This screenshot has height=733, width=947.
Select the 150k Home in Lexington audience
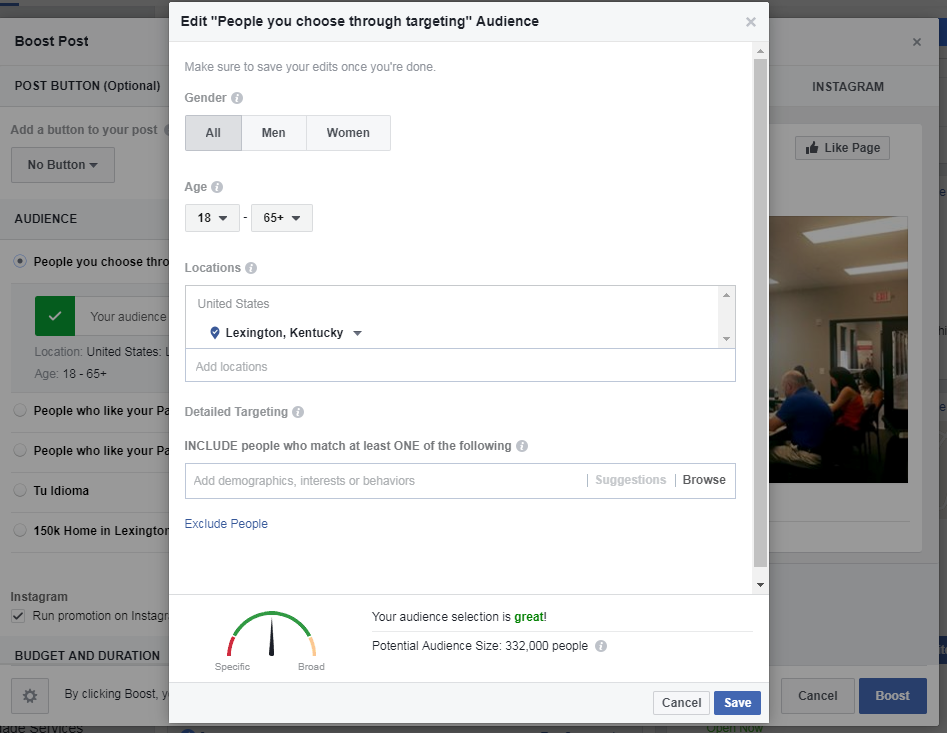(x=20, y=530)
